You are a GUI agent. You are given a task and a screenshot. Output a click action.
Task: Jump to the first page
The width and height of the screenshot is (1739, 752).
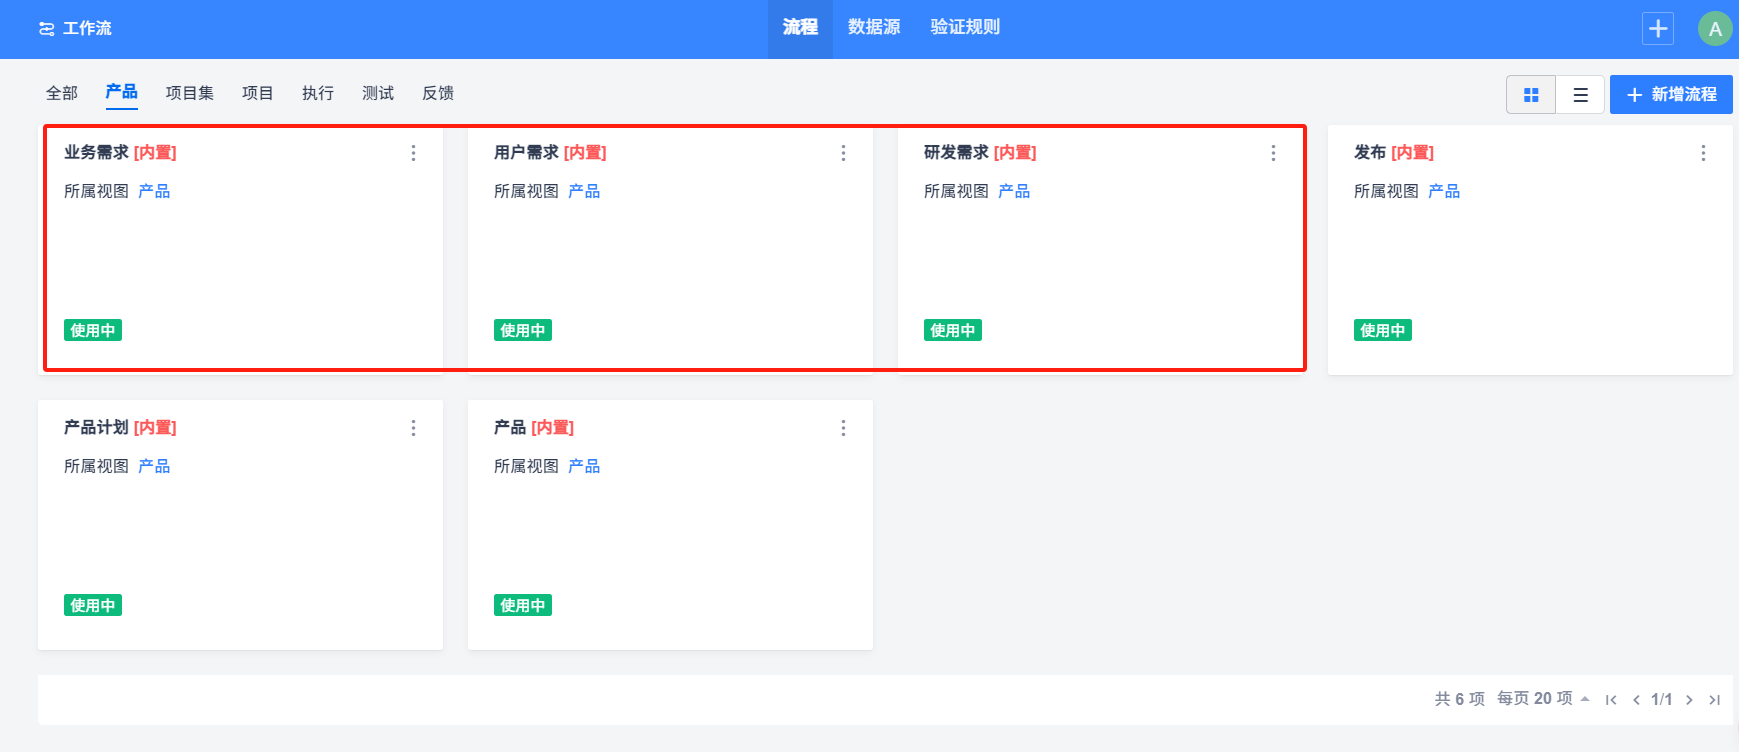click(x=1611, y=700)
